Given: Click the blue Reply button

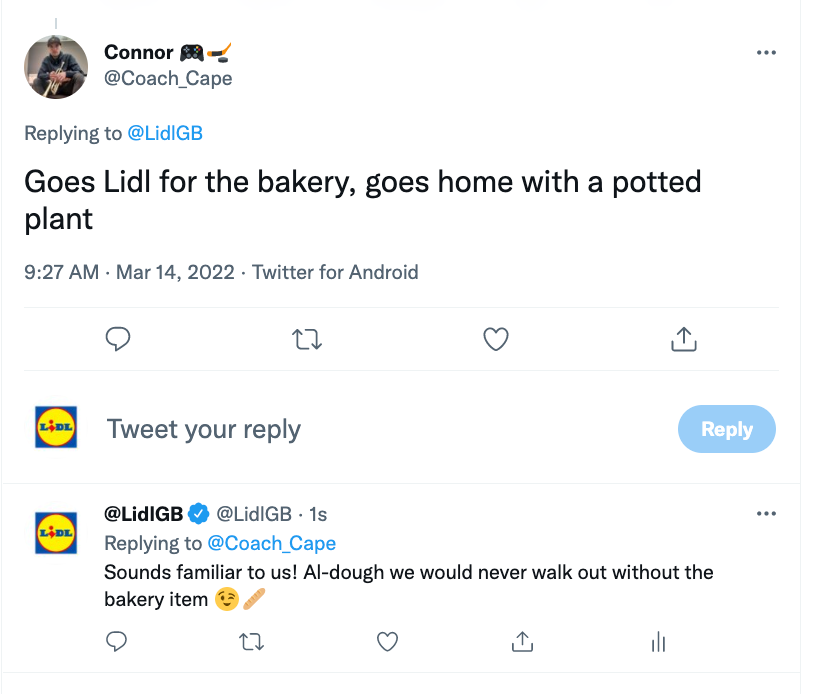Looking at the screenshot, I should [x=726, y=429].
